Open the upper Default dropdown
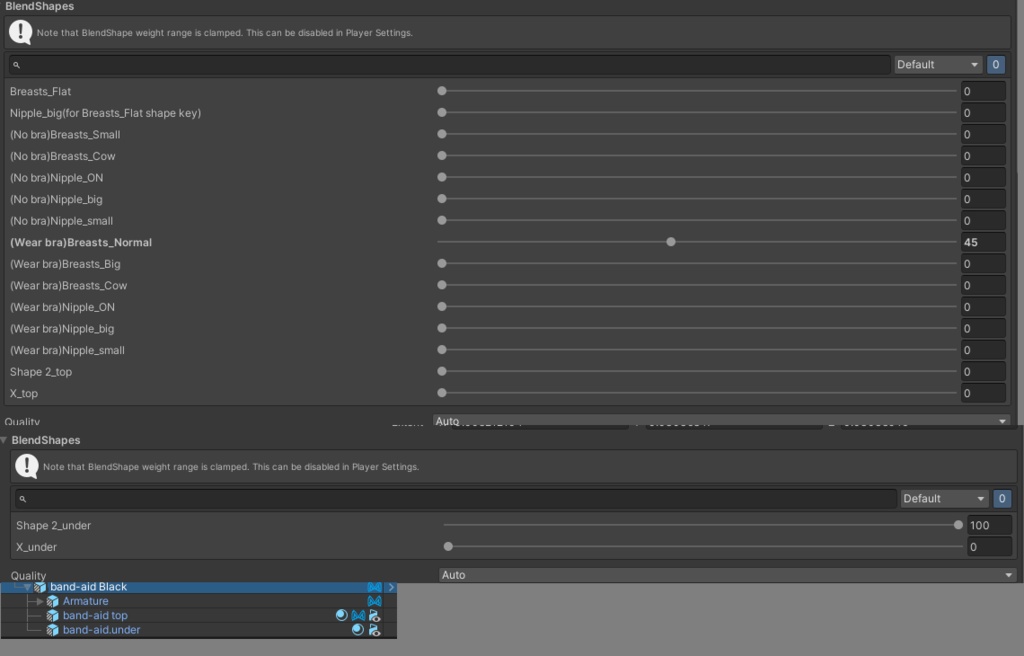This screenshot has width=1024, height=656. coord(937,65)
